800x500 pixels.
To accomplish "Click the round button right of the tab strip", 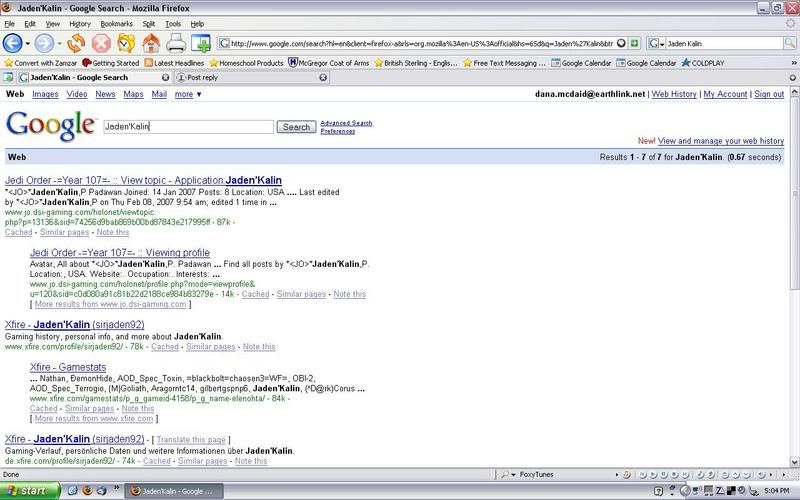I will coord(792,78).
